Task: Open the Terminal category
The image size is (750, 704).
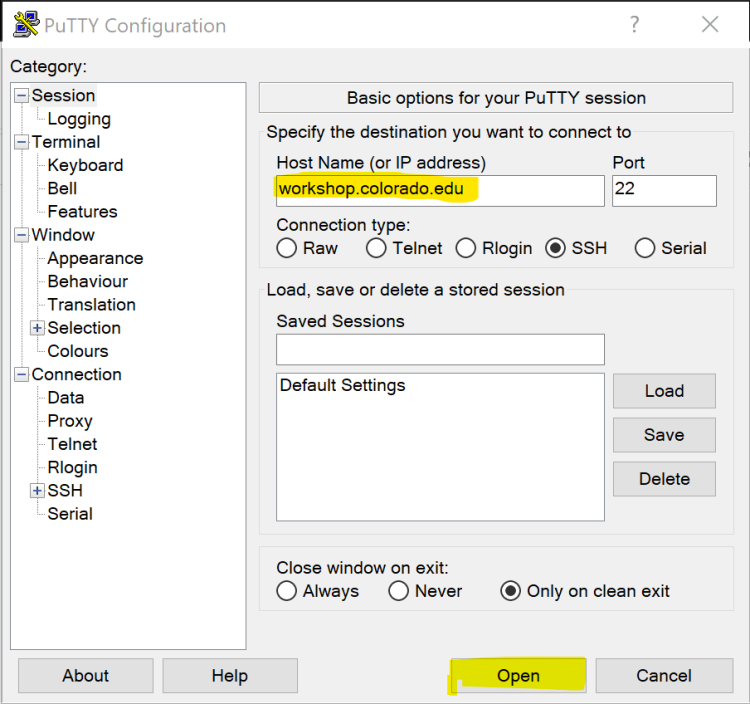Action: coord(66,142)
